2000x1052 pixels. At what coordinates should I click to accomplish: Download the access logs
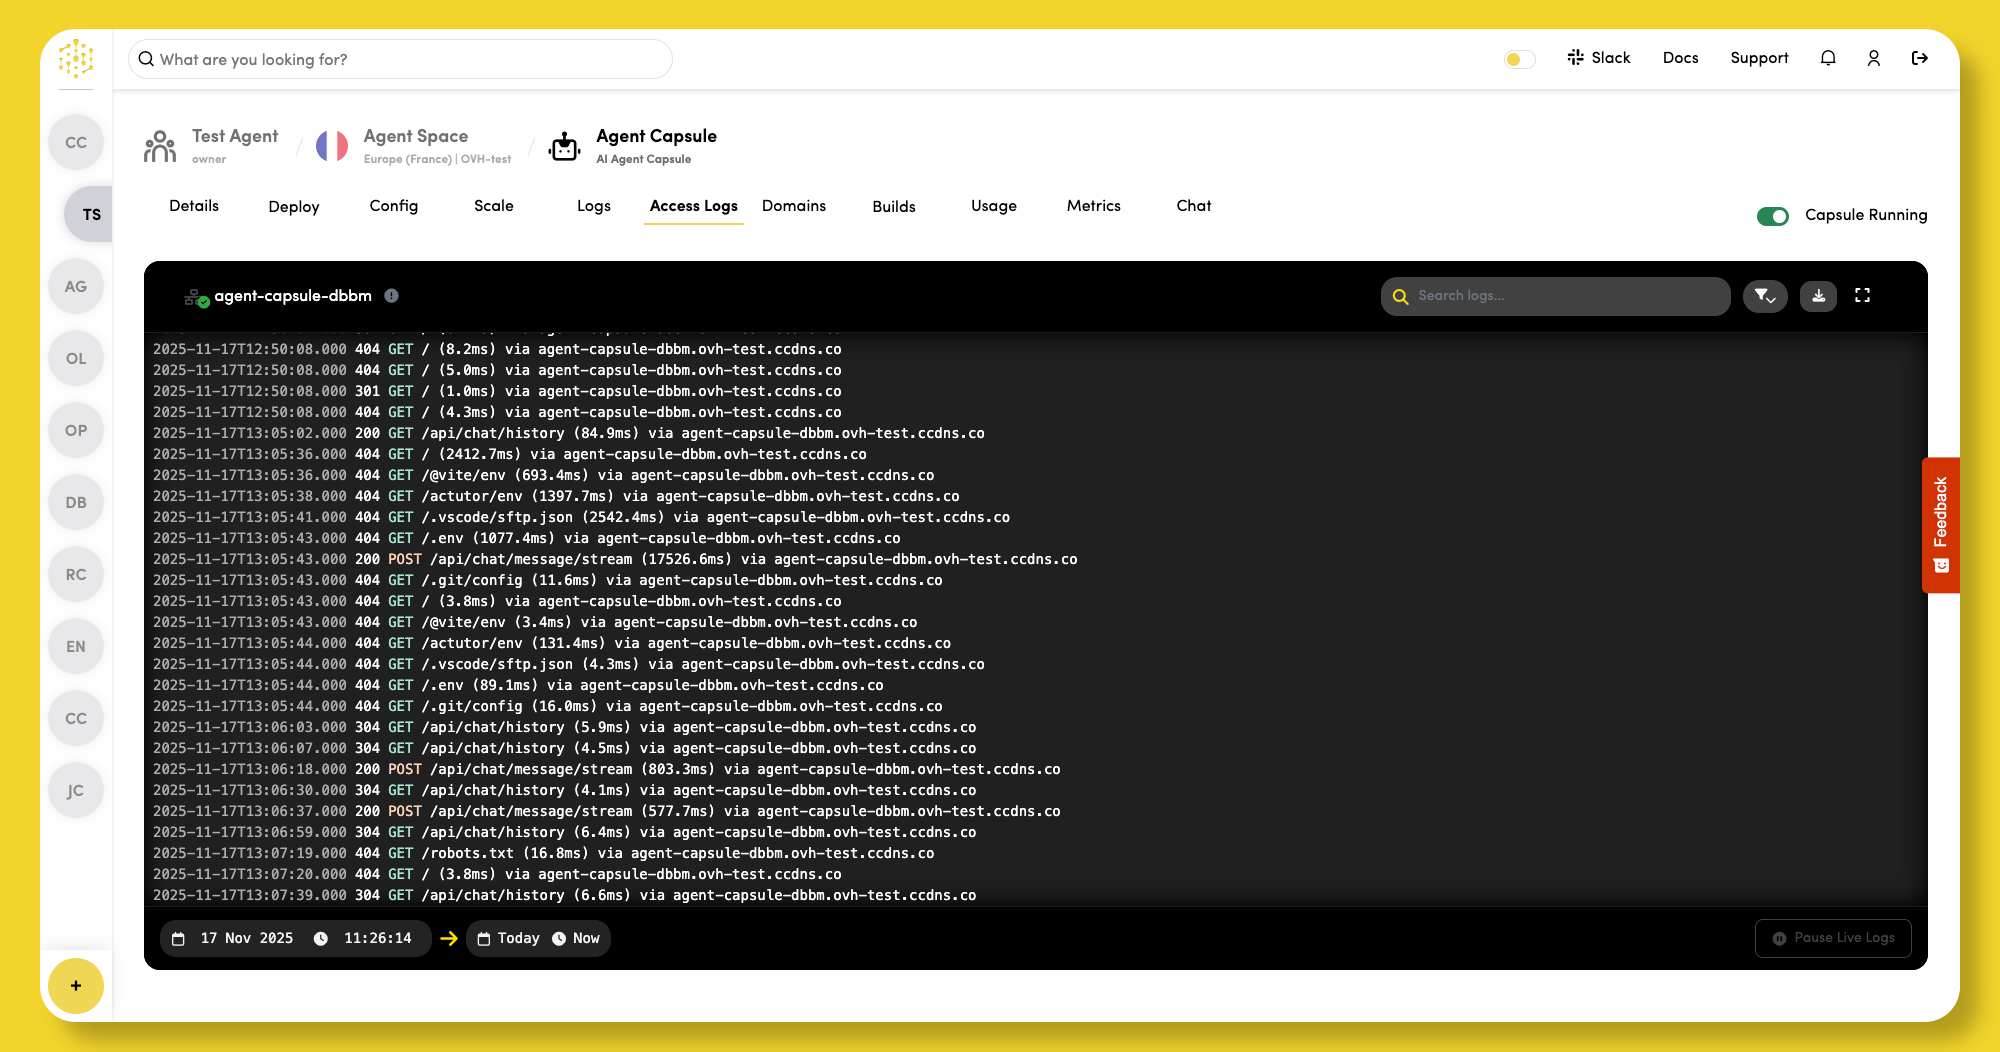coord(1818,296)
